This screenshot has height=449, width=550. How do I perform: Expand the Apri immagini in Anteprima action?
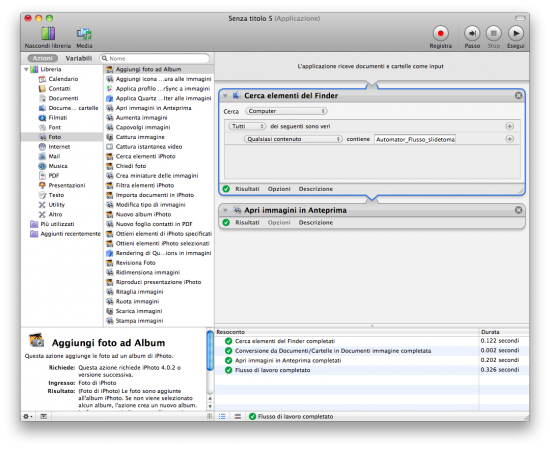click(226, 210)
